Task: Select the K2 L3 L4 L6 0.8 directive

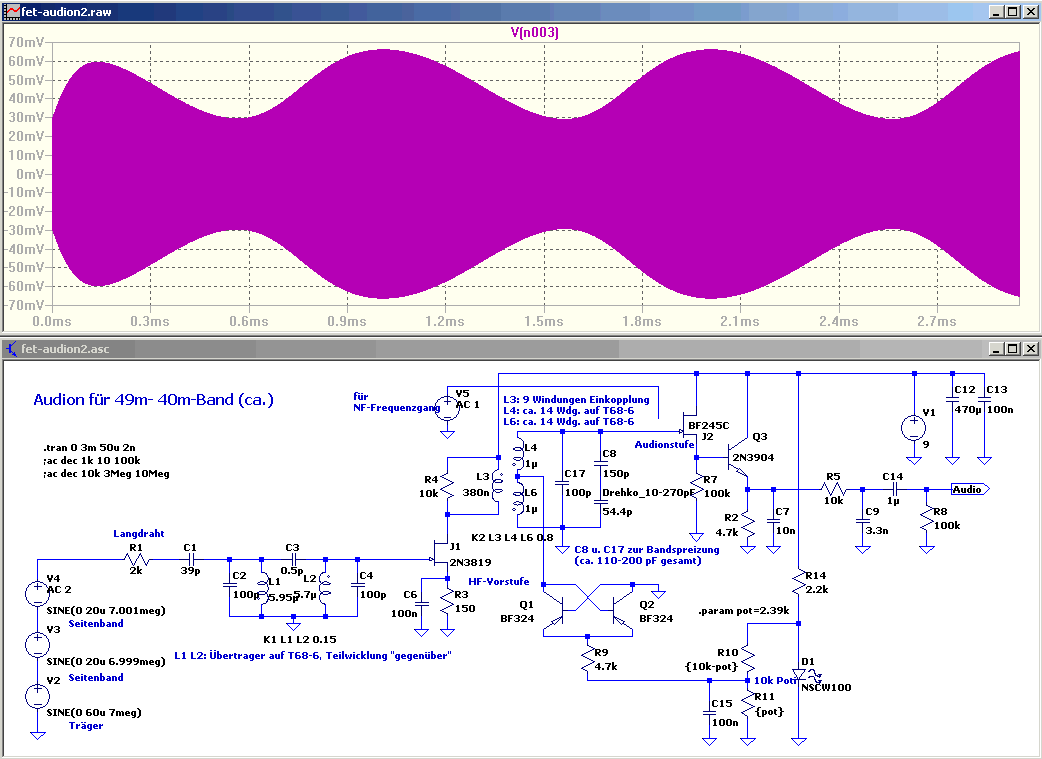Action: pos(512,537)
